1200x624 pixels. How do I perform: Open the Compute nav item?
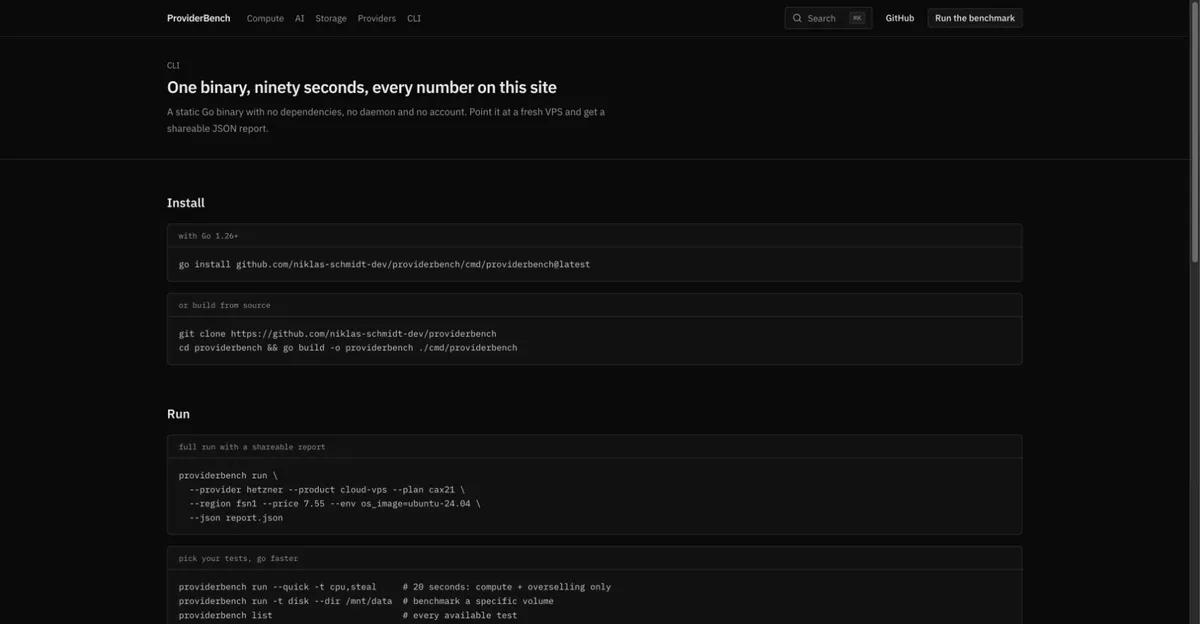265,18
